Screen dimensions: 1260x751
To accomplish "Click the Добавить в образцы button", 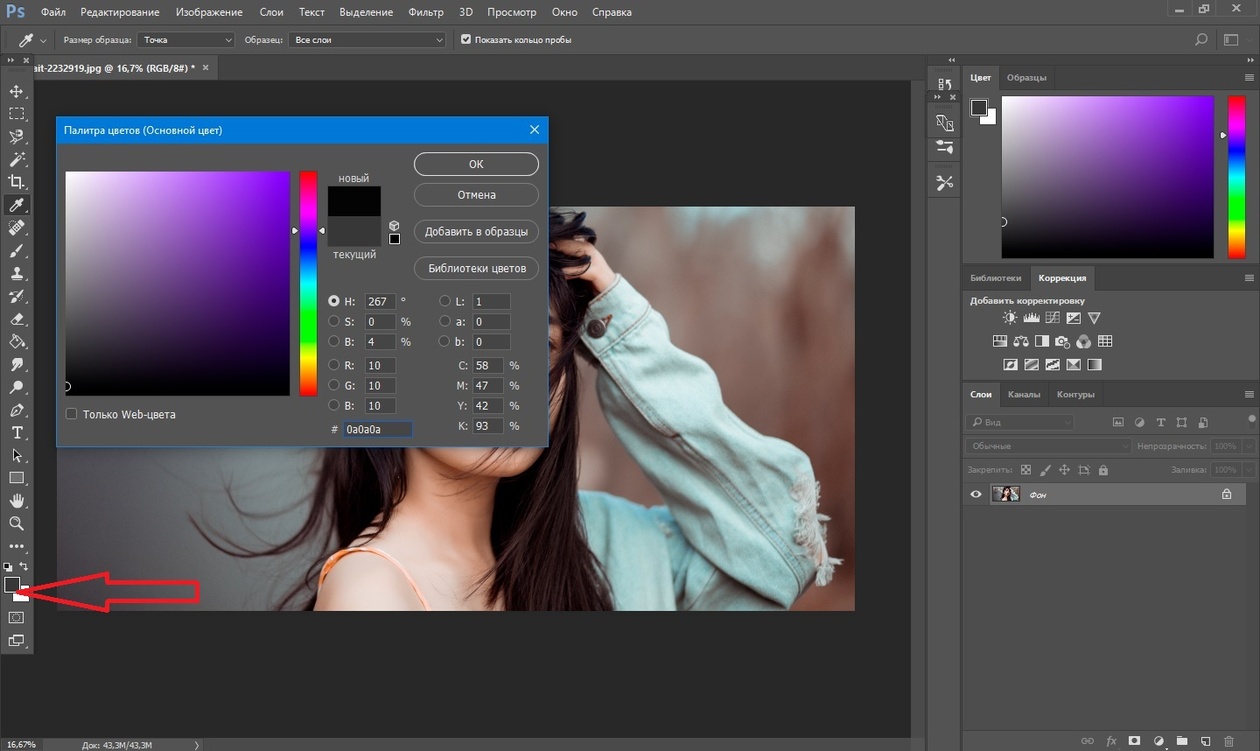I will click(x=476, y=232).
